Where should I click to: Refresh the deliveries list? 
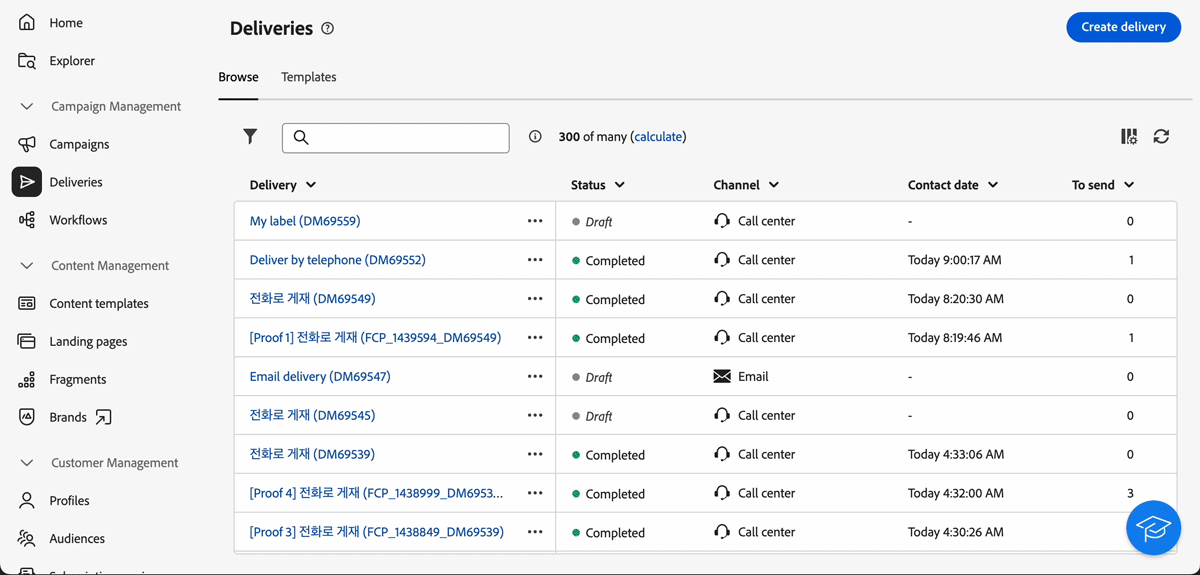(x=1161, y=137)
